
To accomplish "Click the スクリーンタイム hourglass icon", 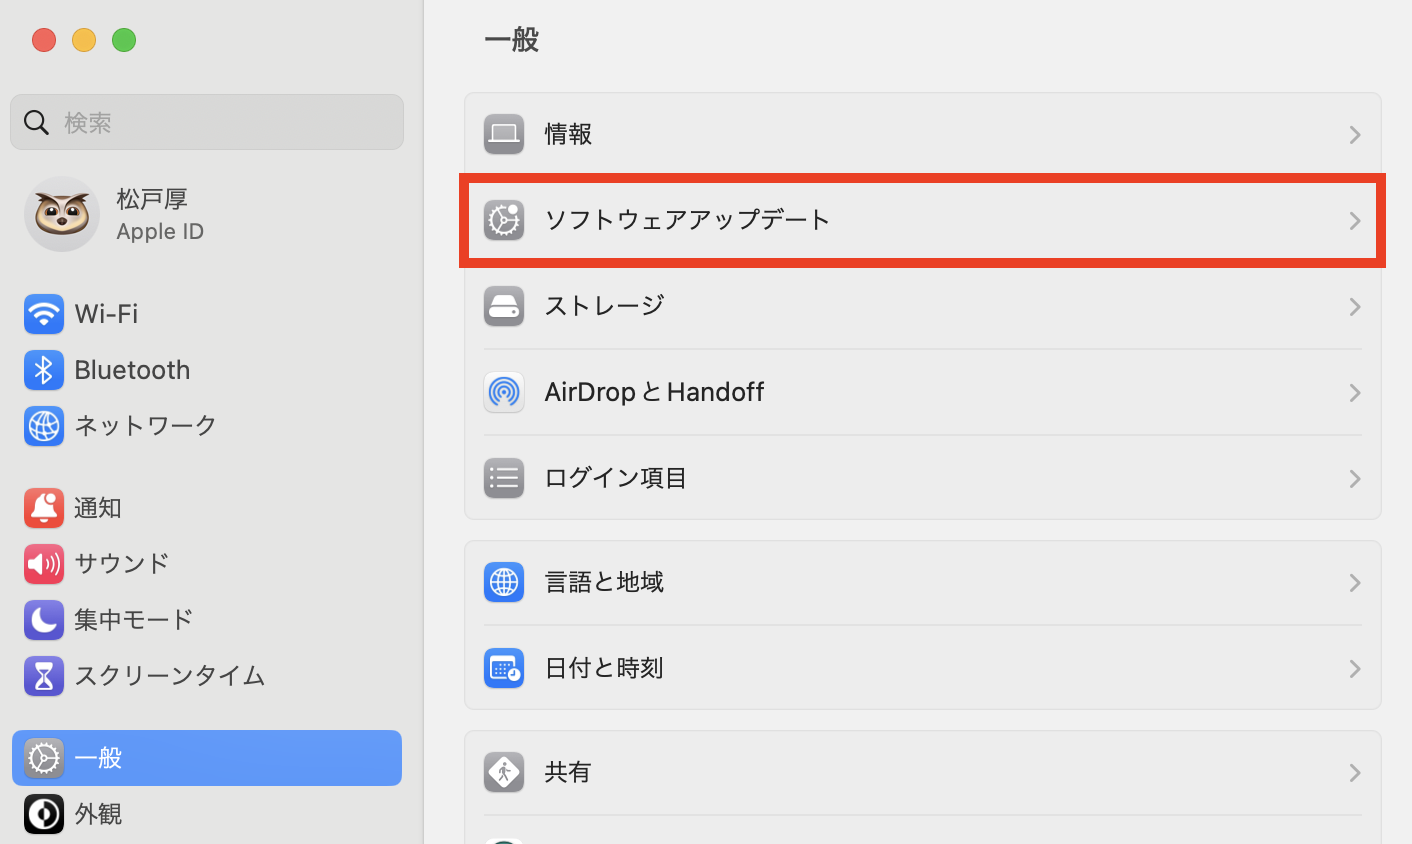I will coord(44,675).
